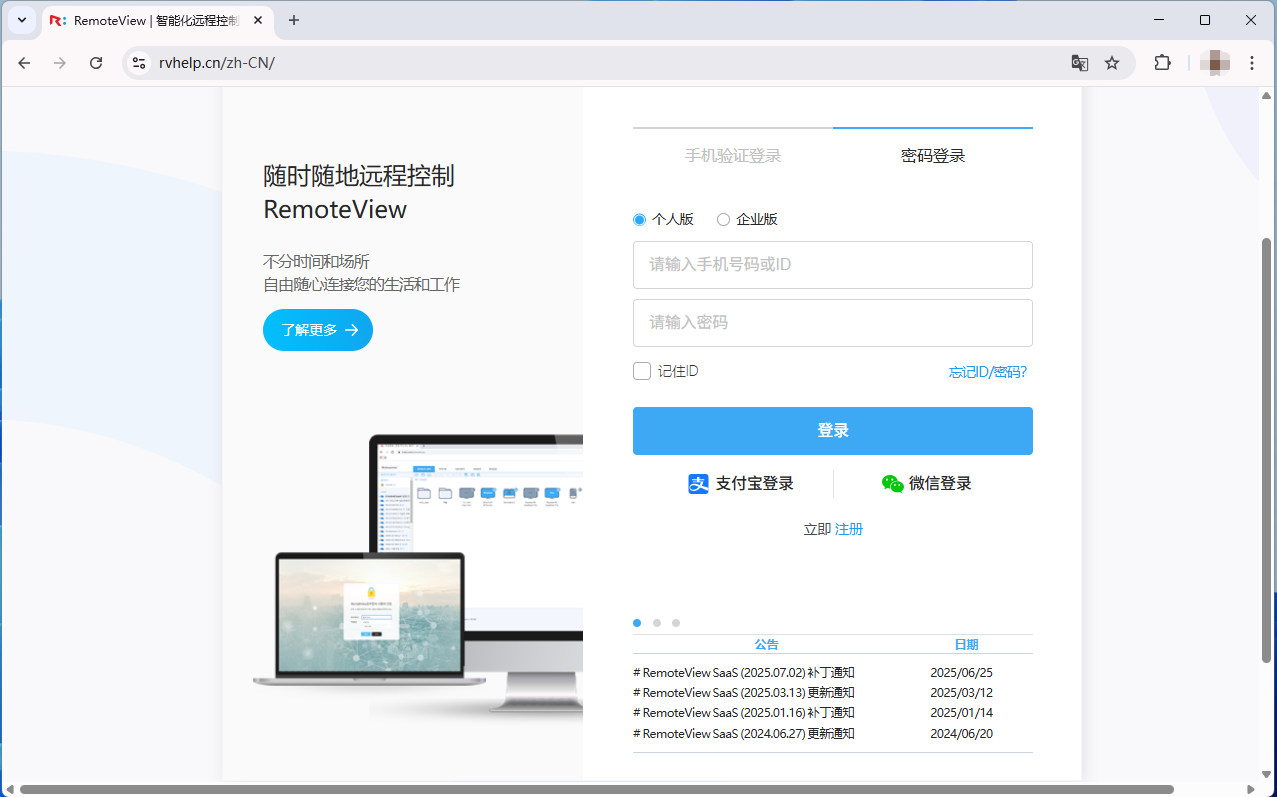Open the Chrome three-dot menu
Screen dimensions: 1277x797
tap(1252, 63)
